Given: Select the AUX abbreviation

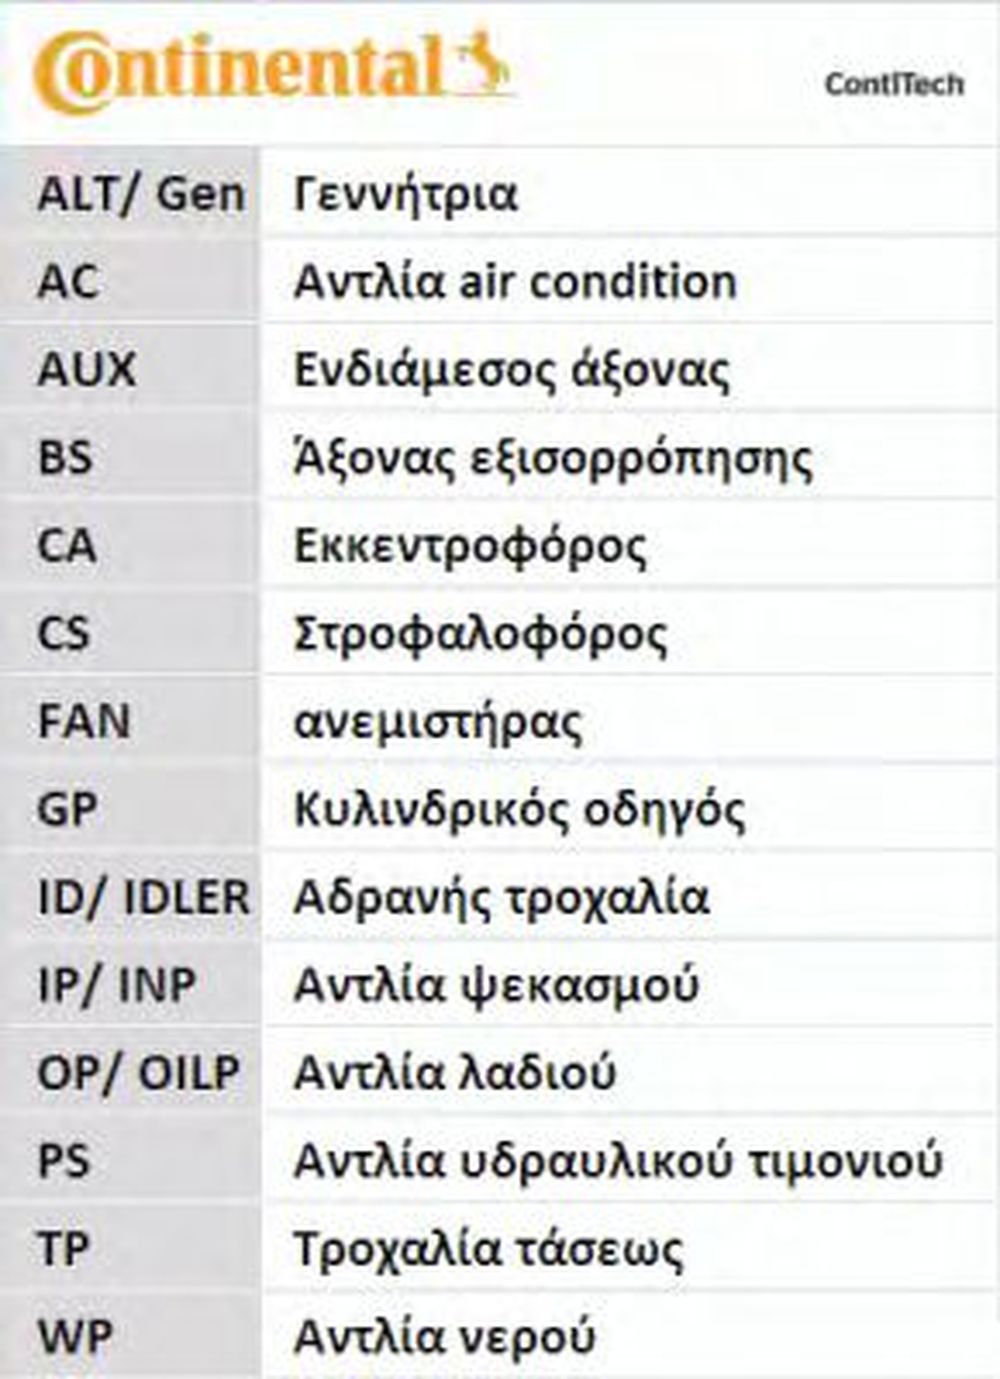Looking at the screenshot, I should [86, 370].
